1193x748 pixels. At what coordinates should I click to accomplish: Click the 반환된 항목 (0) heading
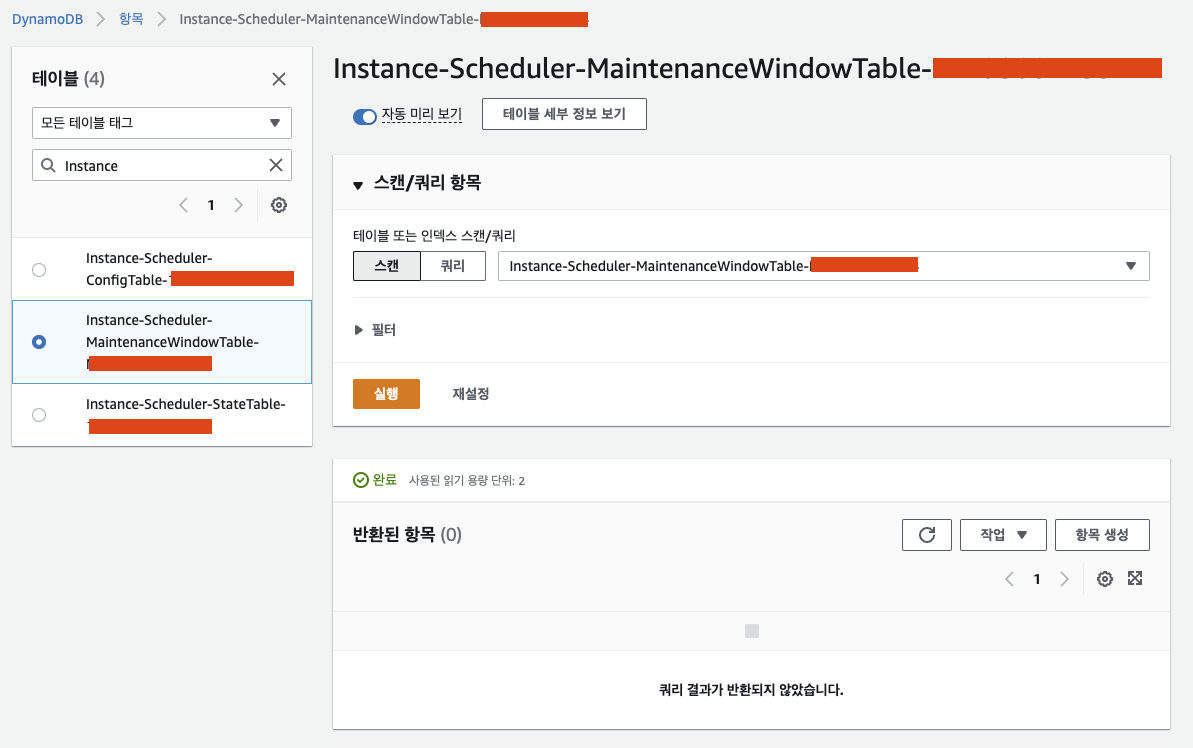[407, 534]
